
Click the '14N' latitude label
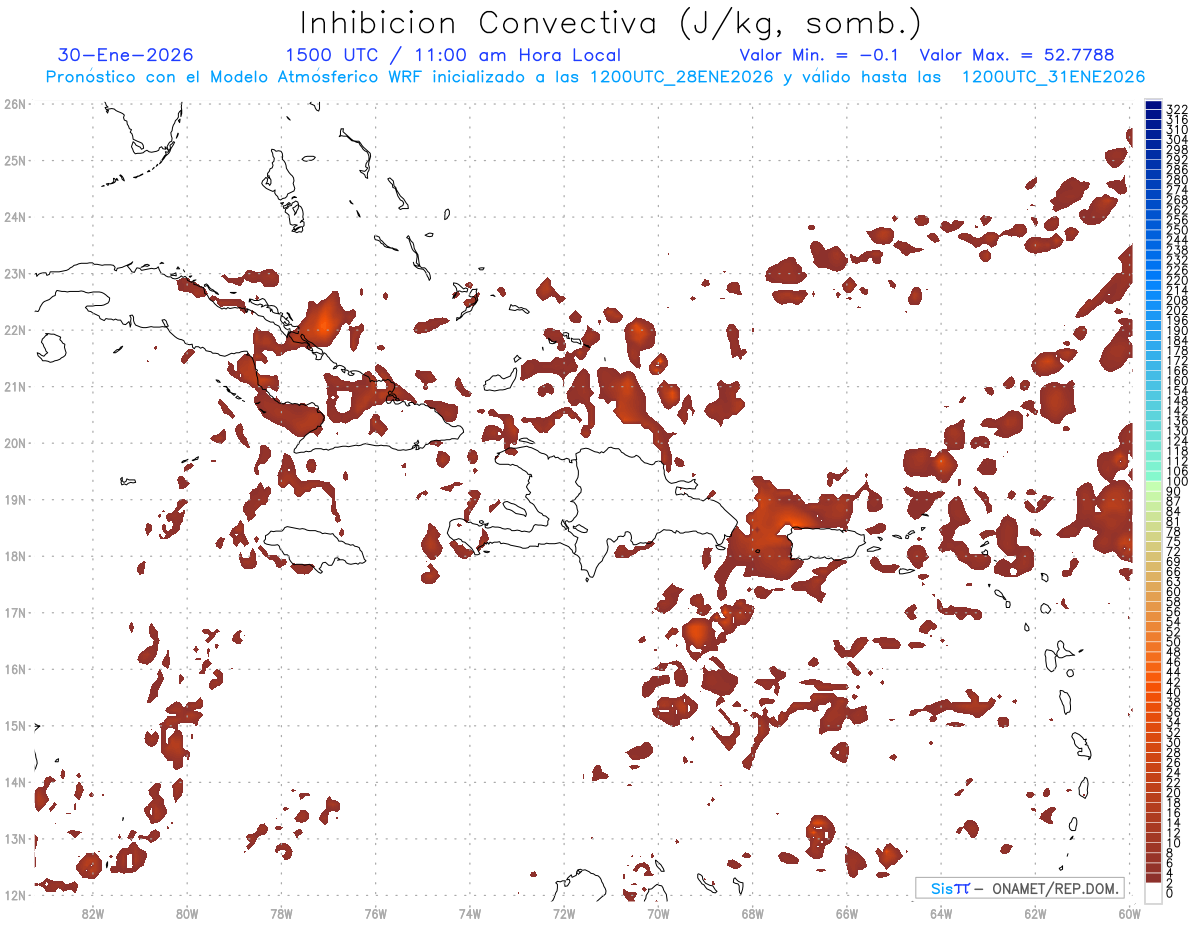14,782
